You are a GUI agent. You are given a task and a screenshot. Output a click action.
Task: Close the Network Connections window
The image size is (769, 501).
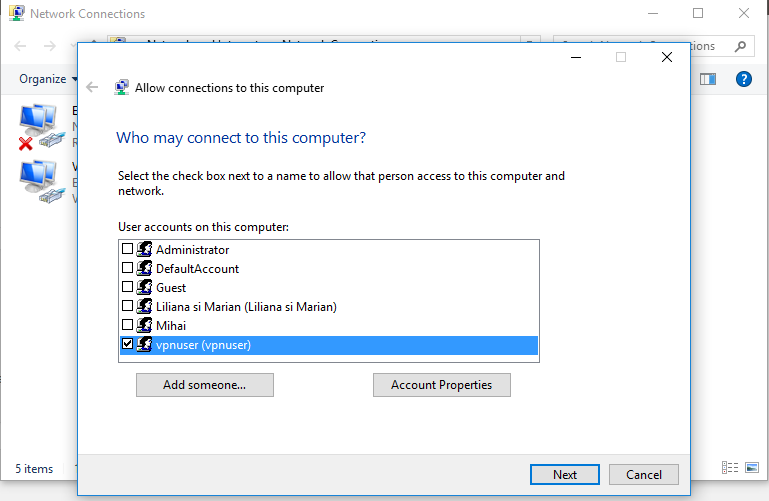coord(744,13)
